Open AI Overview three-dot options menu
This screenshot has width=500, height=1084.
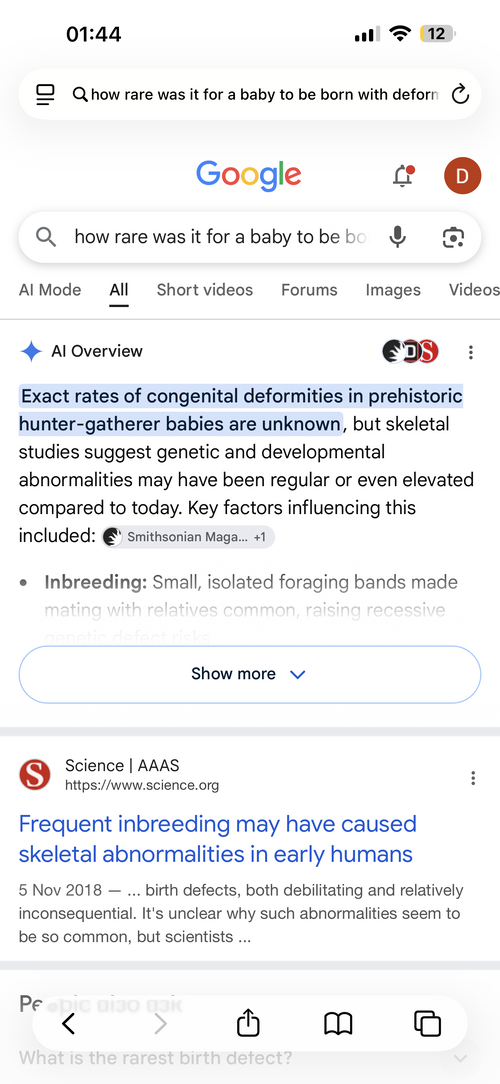(471, 352)
